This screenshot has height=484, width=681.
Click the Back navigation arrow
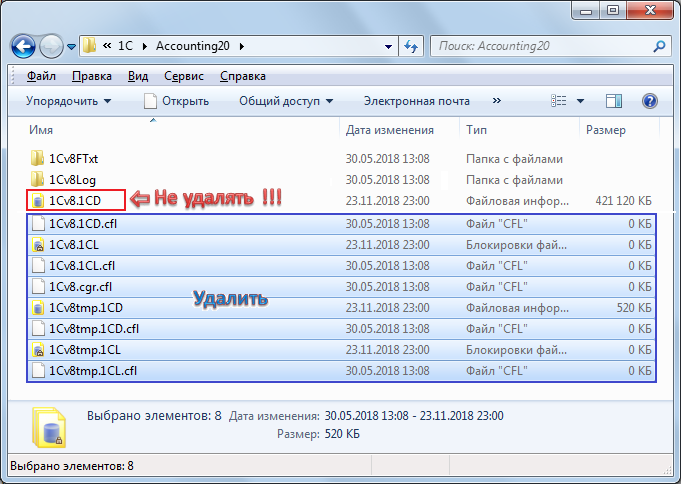coord(23,46)
